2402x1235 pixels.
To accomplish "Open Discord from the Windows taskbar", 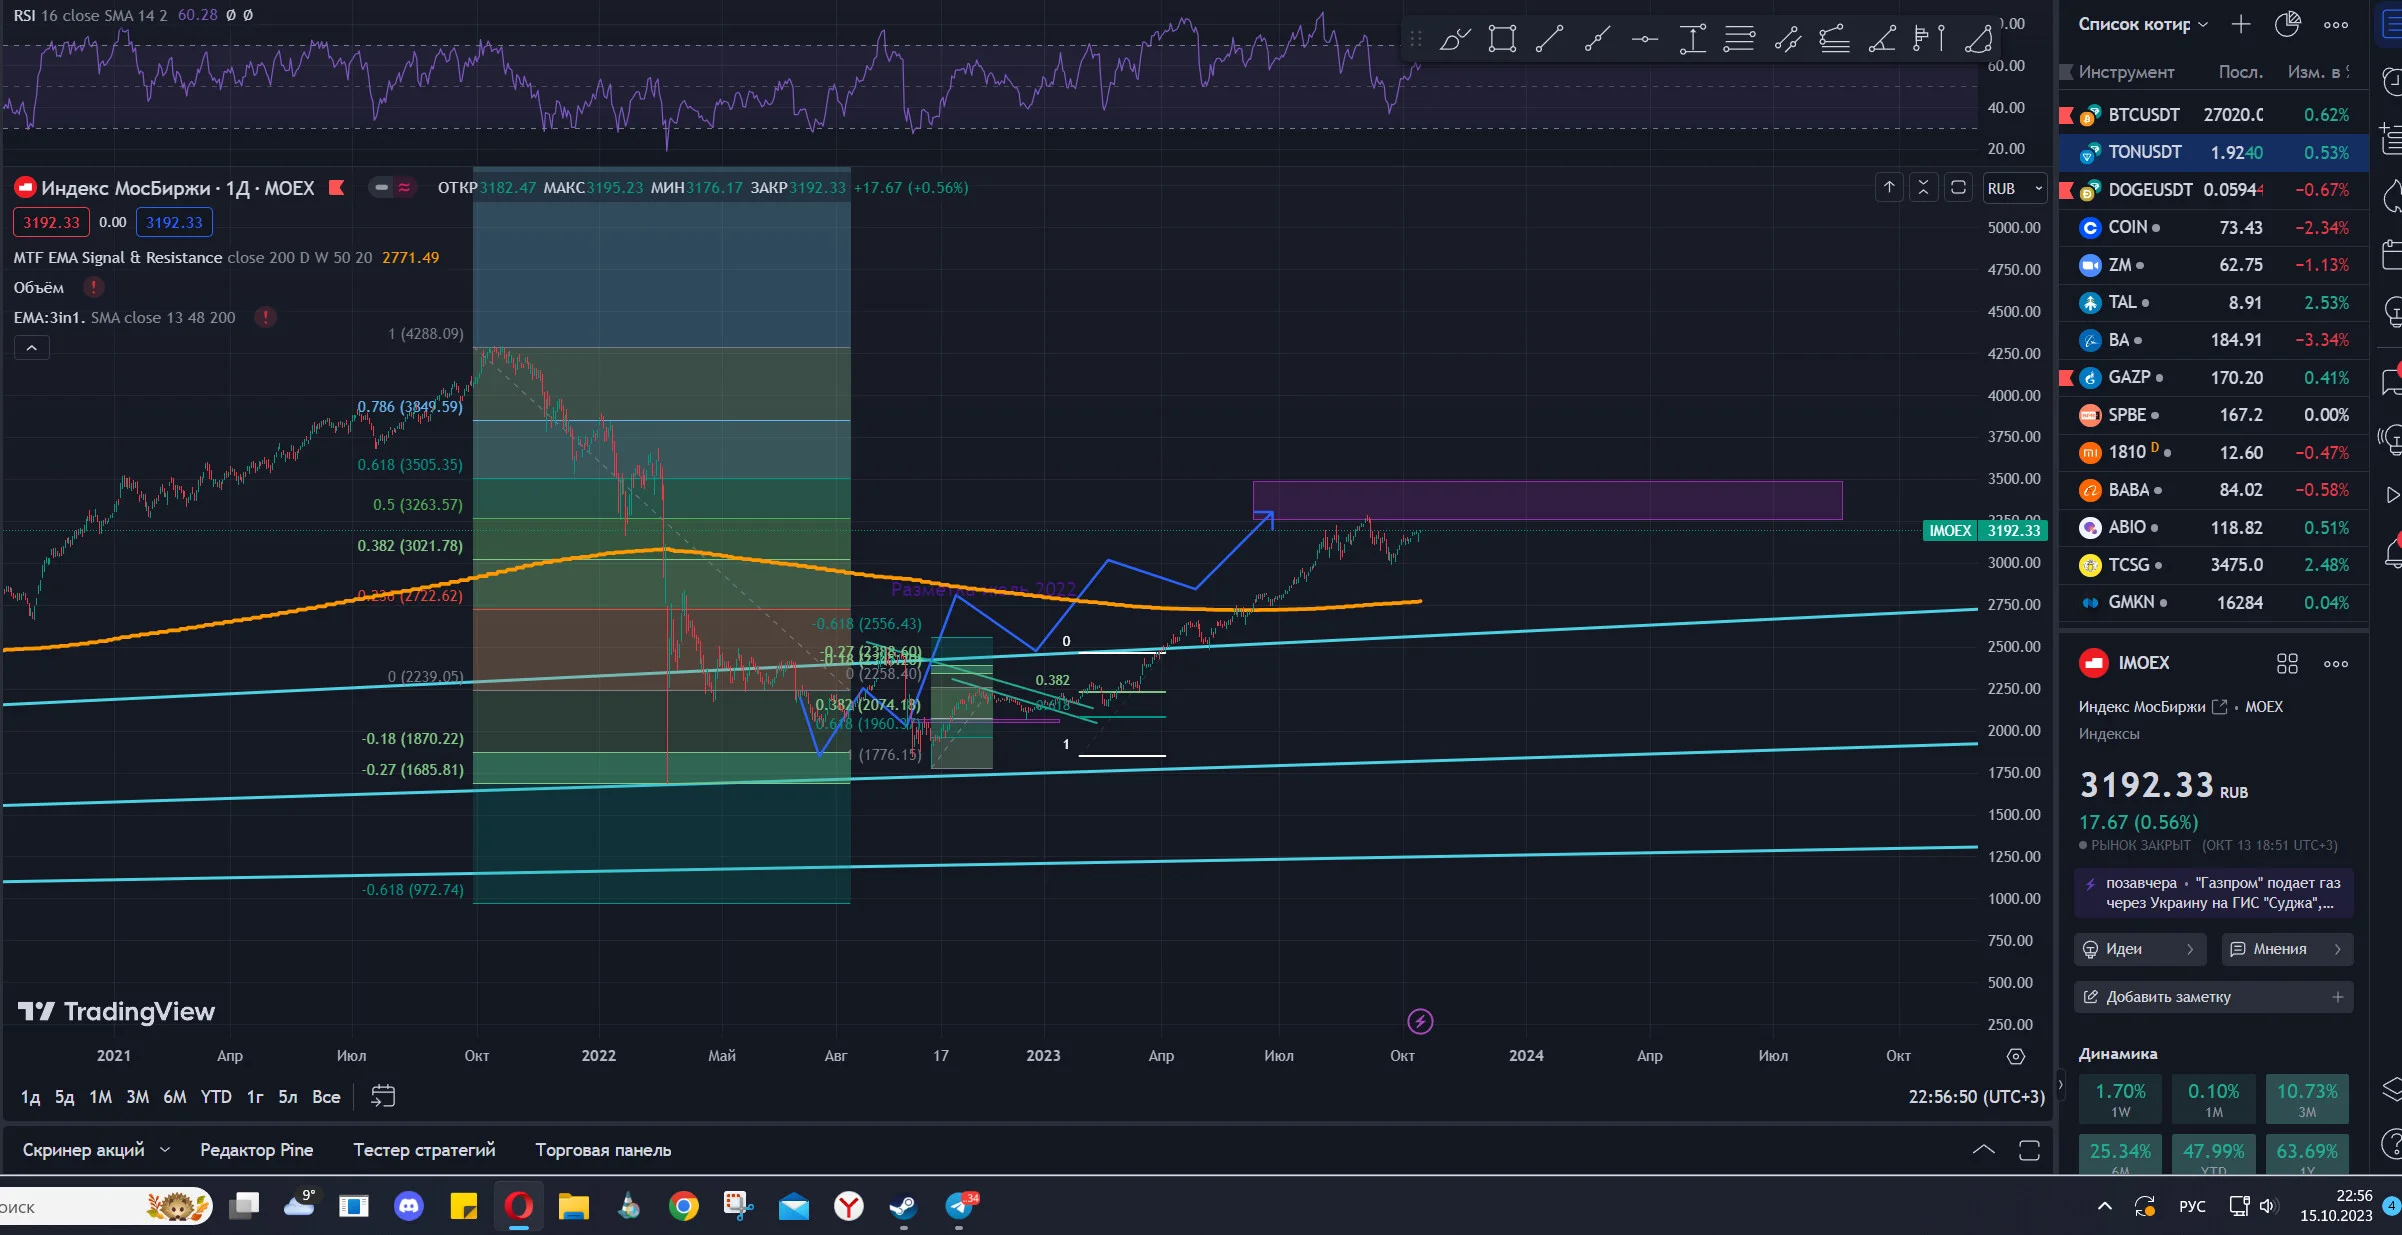I will (x=408, y=1206).
